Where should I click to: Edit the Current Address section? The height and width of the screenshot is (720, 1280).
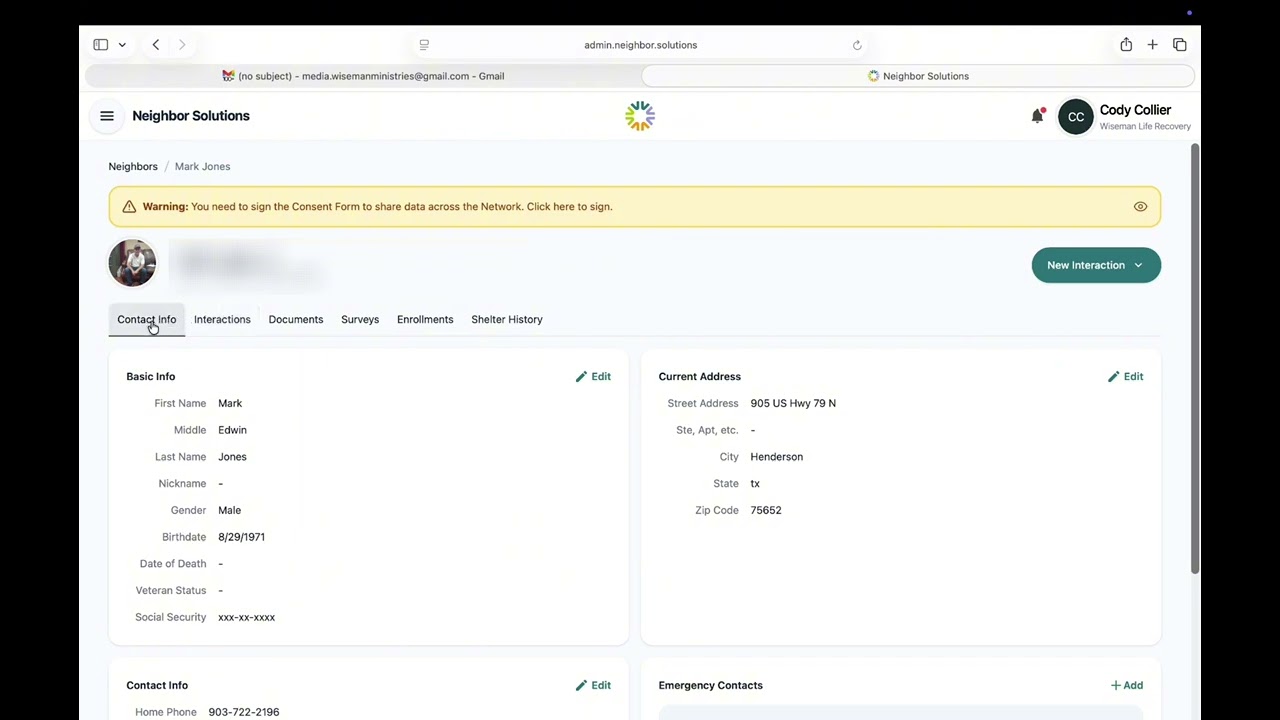tap(1125, 377)
